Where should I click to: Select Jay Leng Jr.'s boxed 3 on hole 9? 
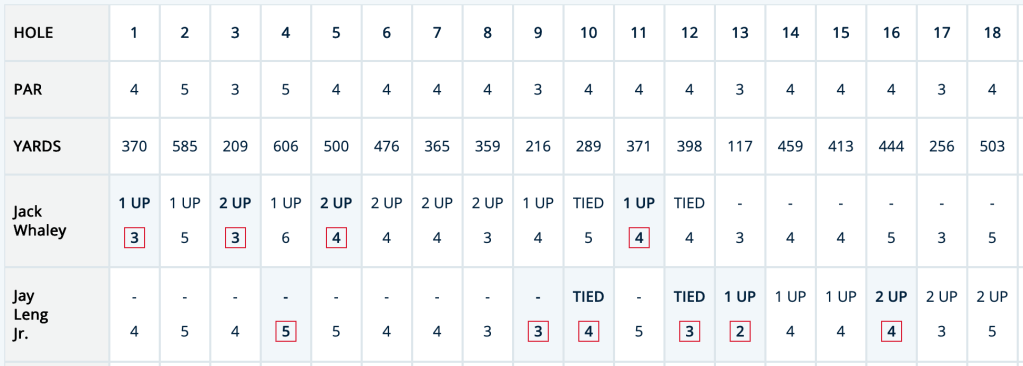[538, 332]
